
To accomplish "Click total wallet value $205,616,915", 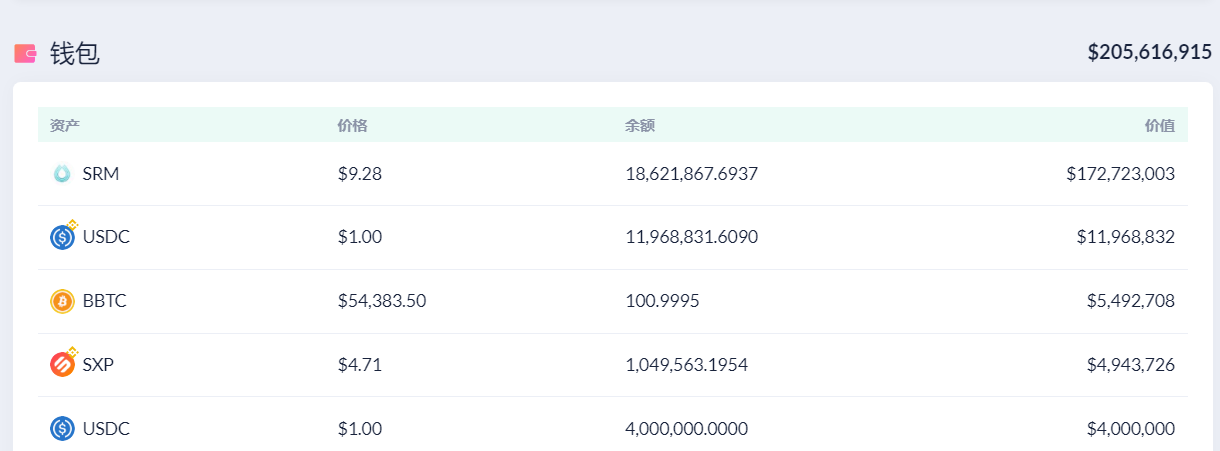I will tap(1149, 52).
